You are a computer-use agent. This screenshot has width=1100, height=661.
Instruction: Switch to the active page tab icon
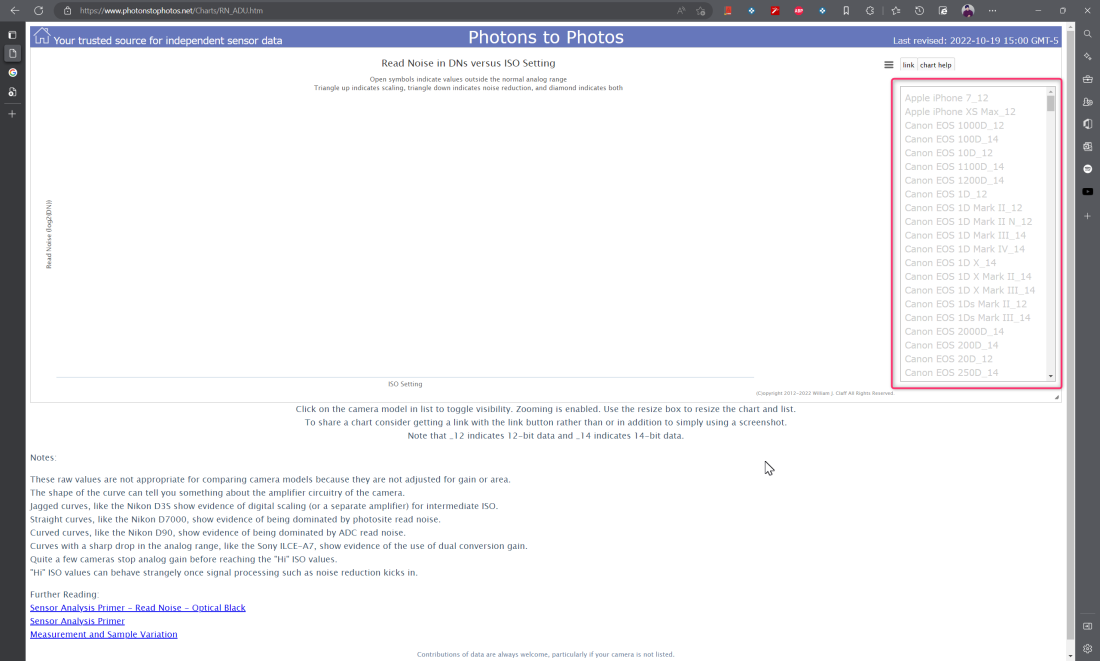pos(12,53)
